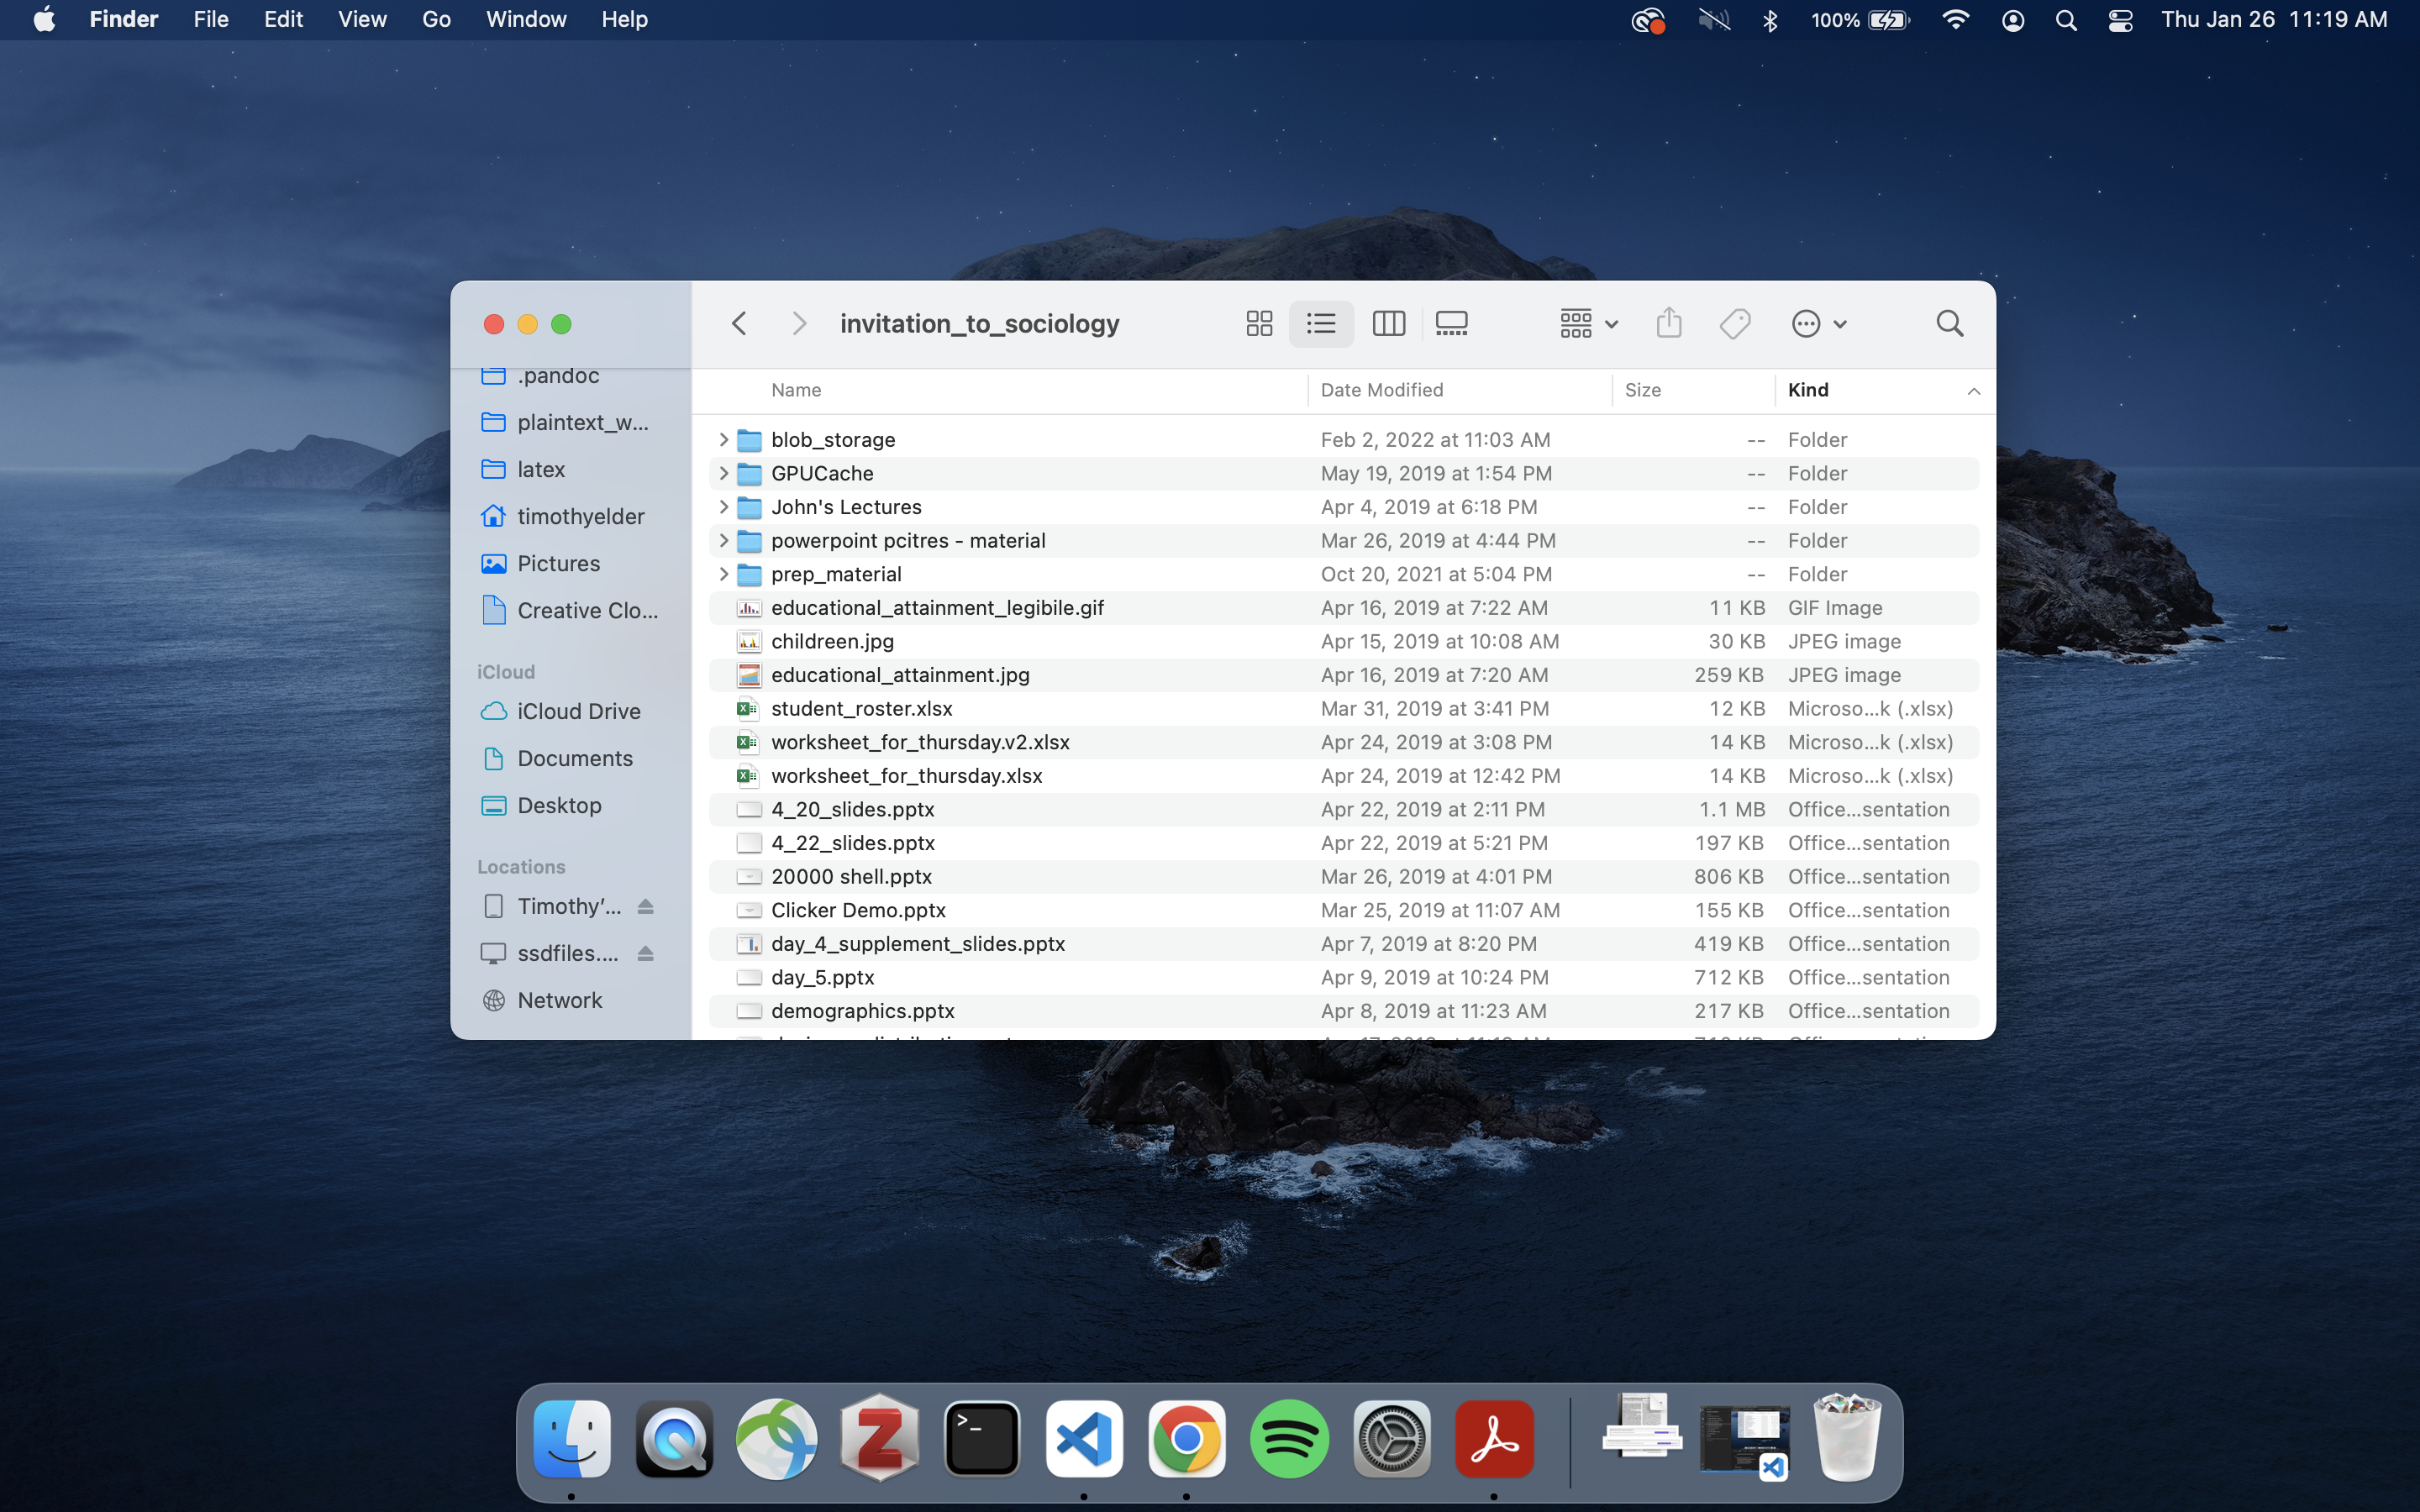Image resolution: width=2420 pixels, height=1512 pixels.
Task: Open the Edit menu
Action: point(283,19)
